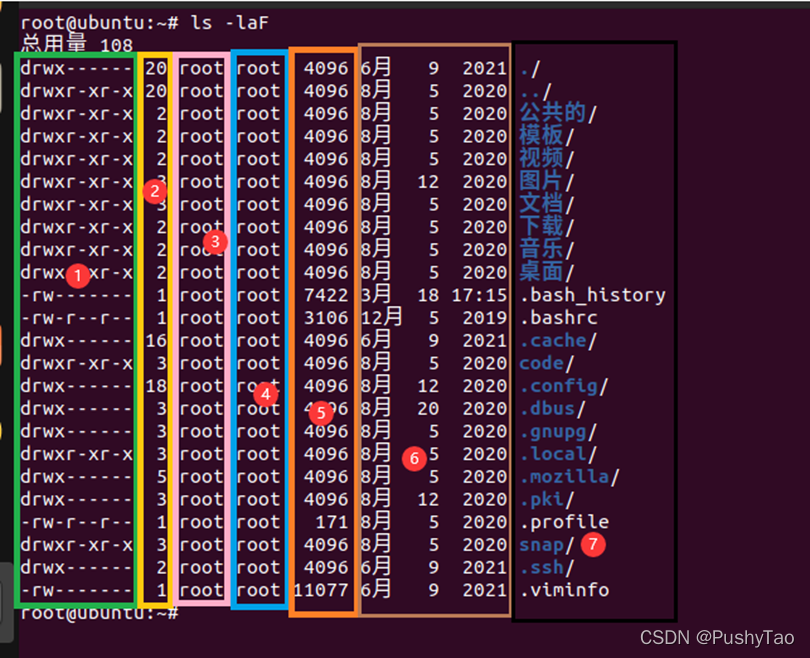This screenshot has height=658, width=810.
Task: Click the 'ls -laF' command text
Action: (x=229, y=23)
